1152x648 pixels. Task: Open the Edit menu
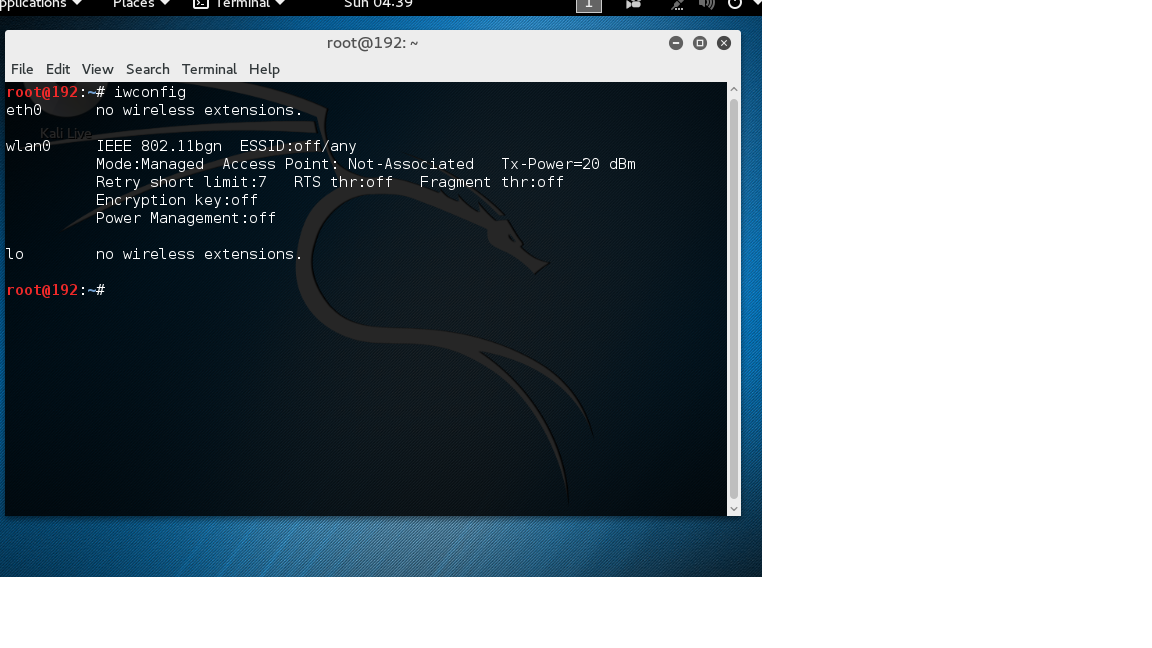[x=57, y=69]
